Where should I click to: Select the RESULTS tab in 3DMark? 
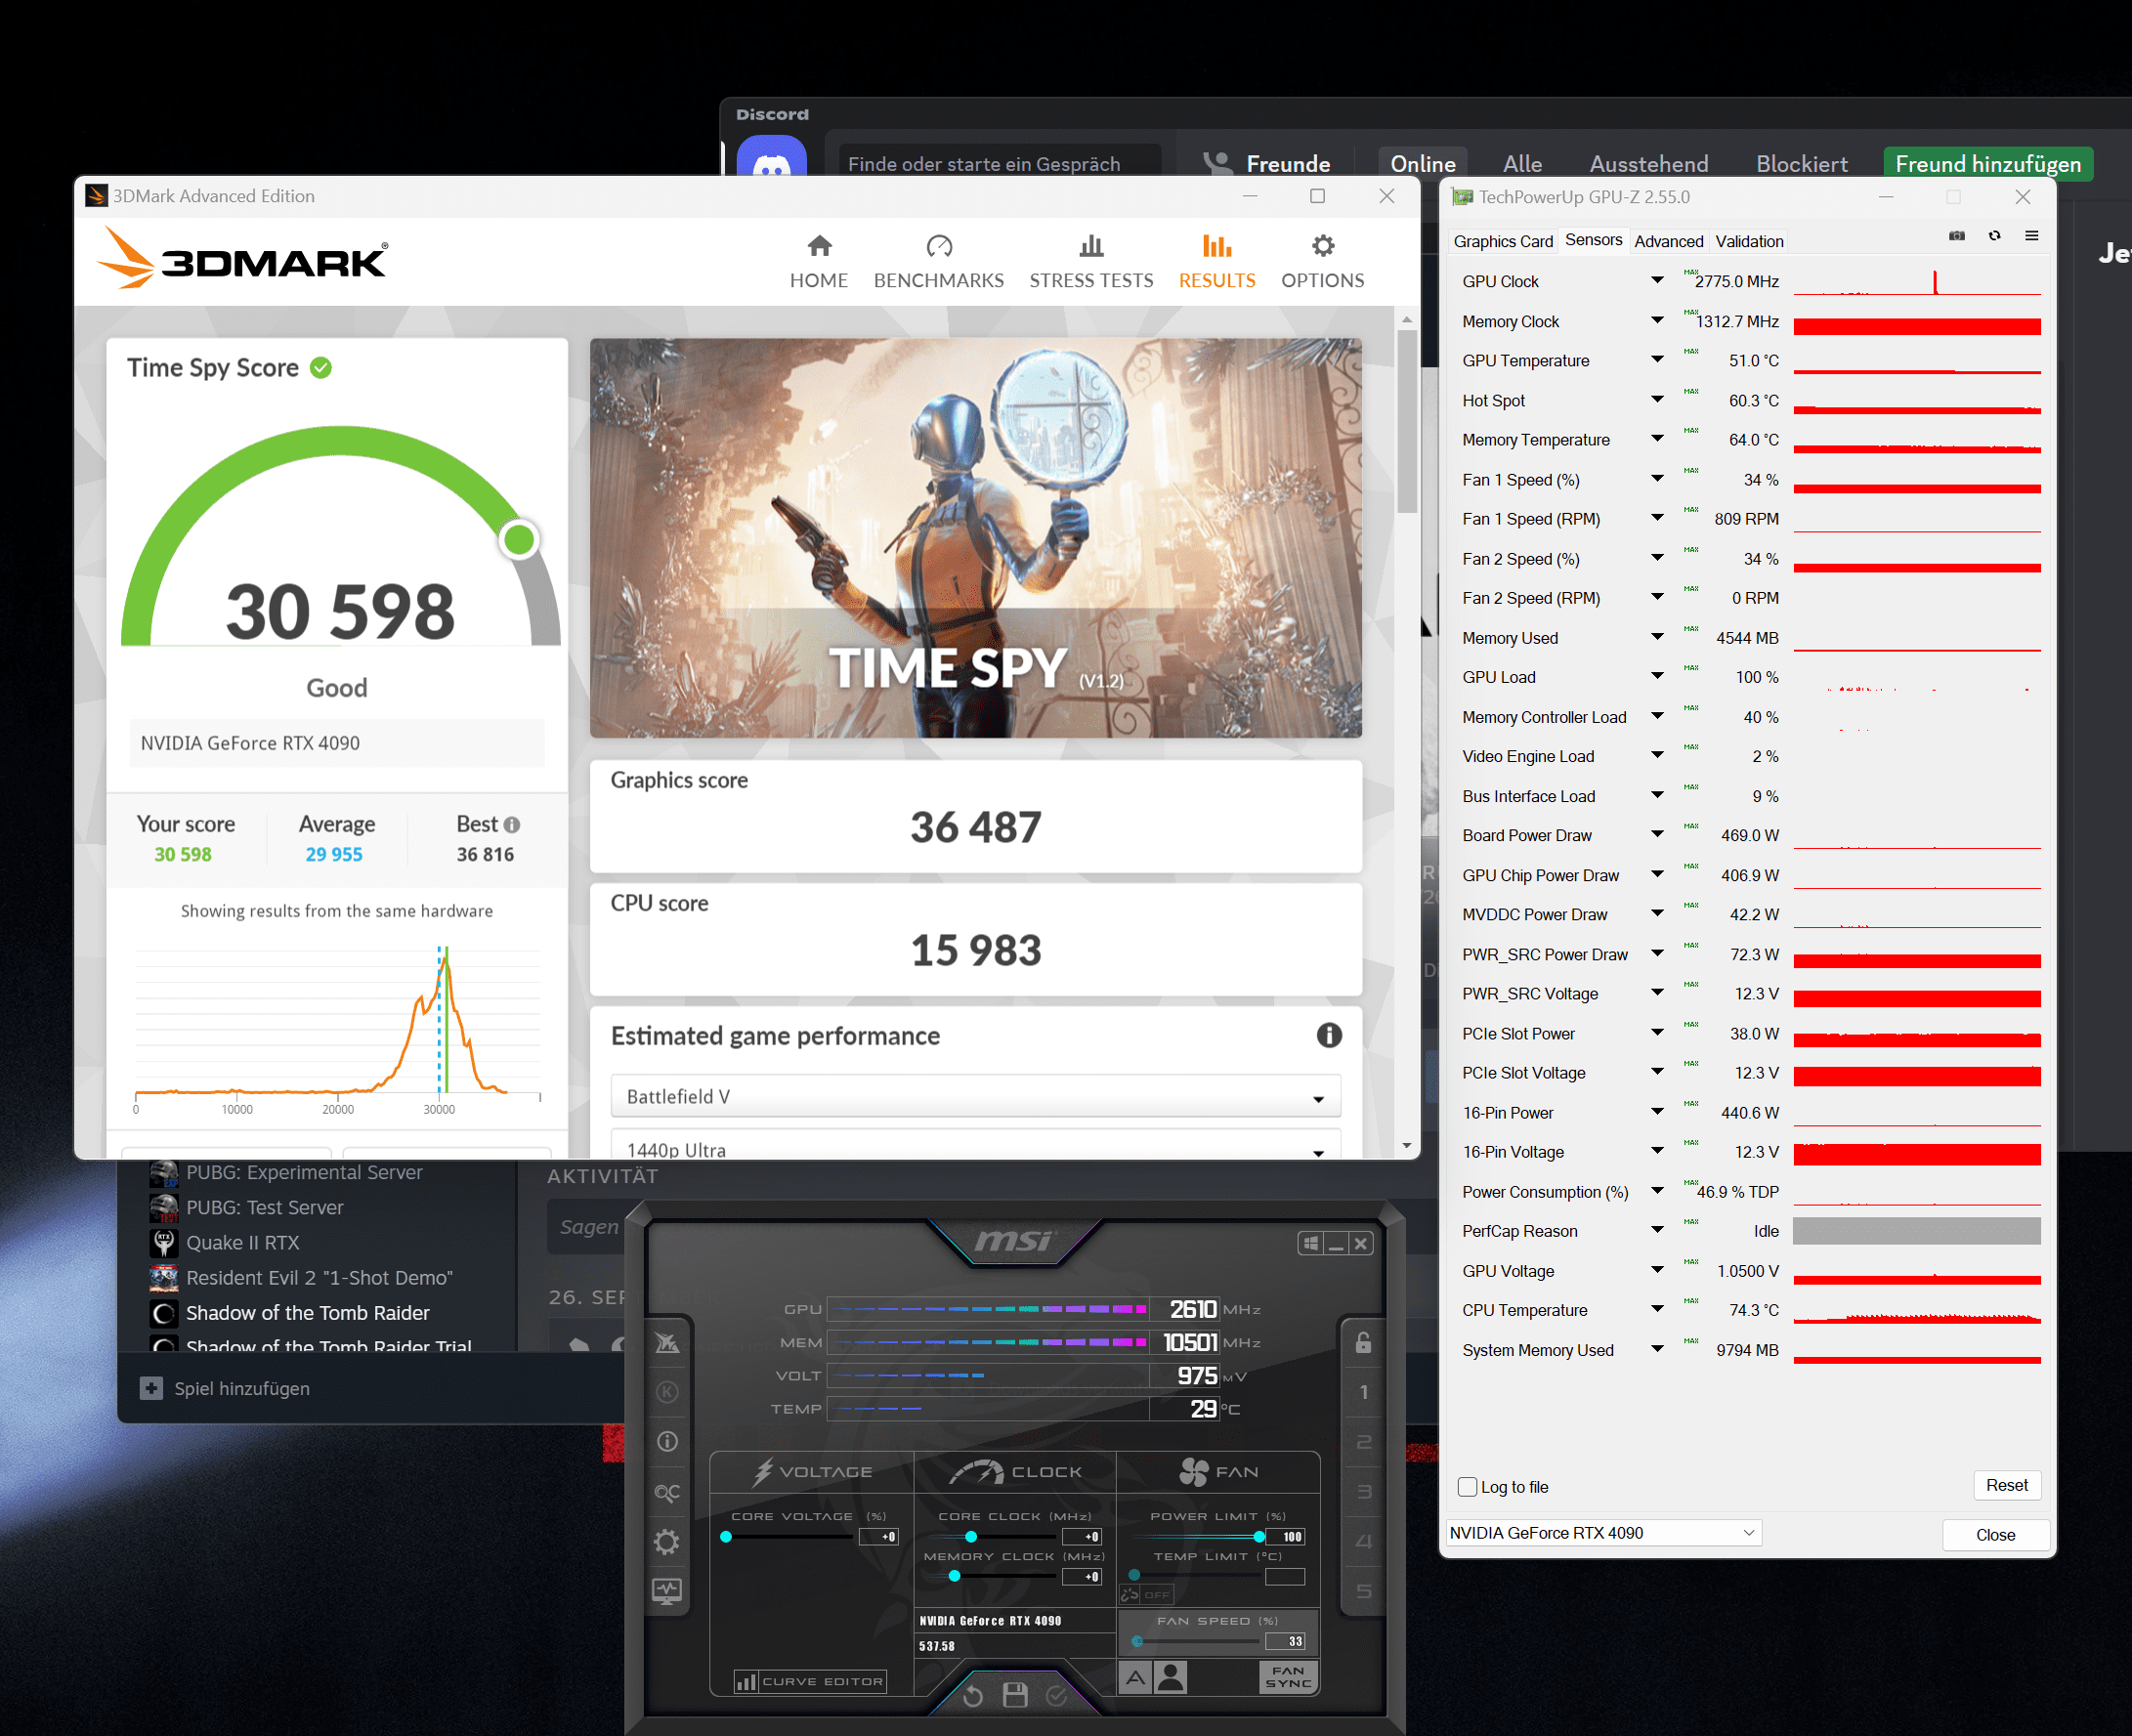point(1216,262)
